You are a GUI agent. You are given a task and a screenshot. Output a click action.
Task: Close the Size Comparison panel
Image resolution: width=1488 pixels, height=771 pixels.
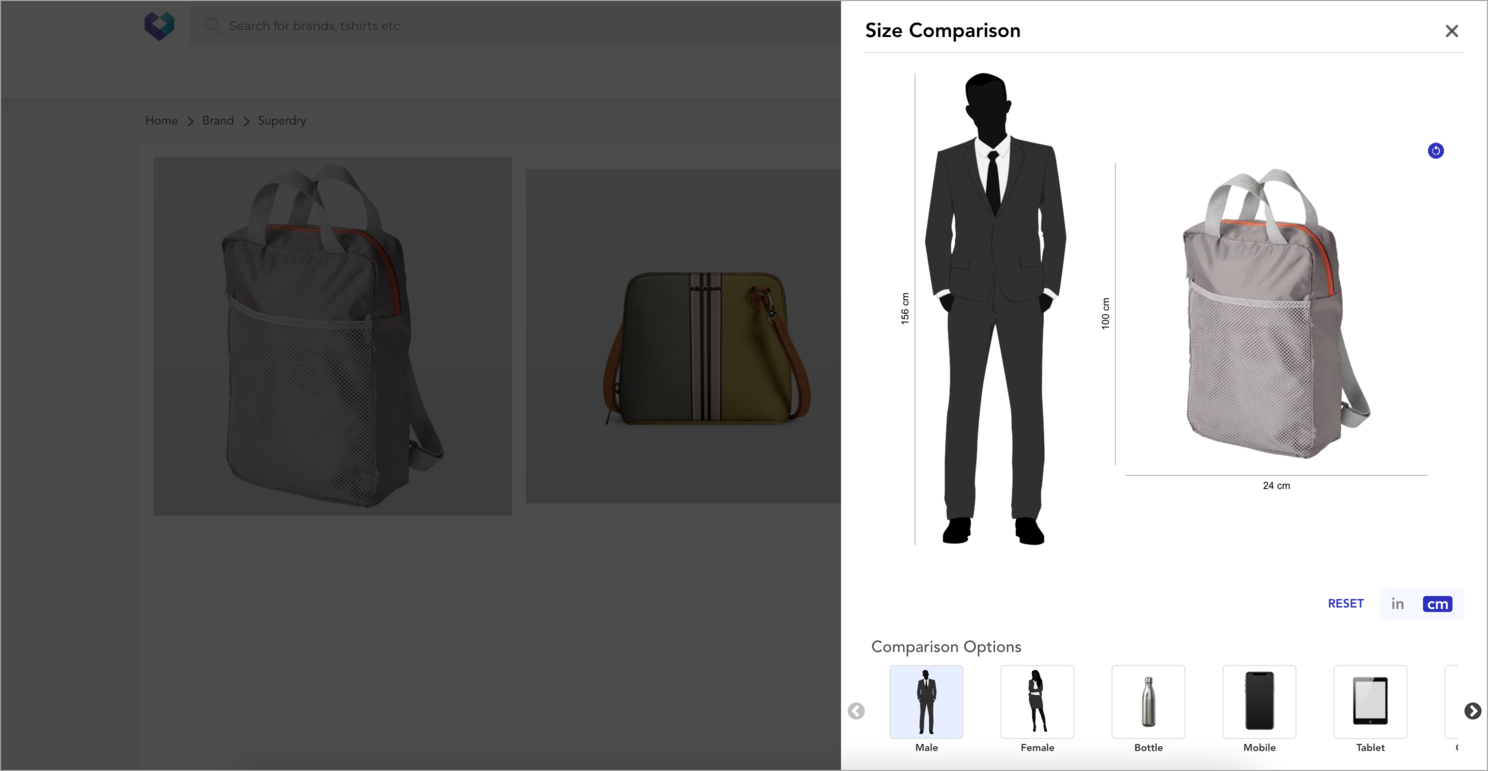click(x=1451, y=30)
